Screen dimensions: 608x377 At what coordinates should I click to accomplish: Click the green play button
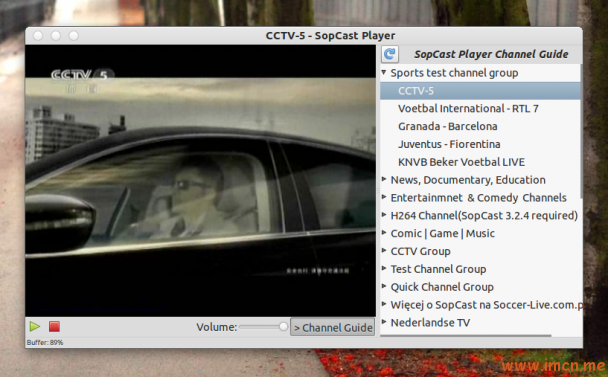35,327
